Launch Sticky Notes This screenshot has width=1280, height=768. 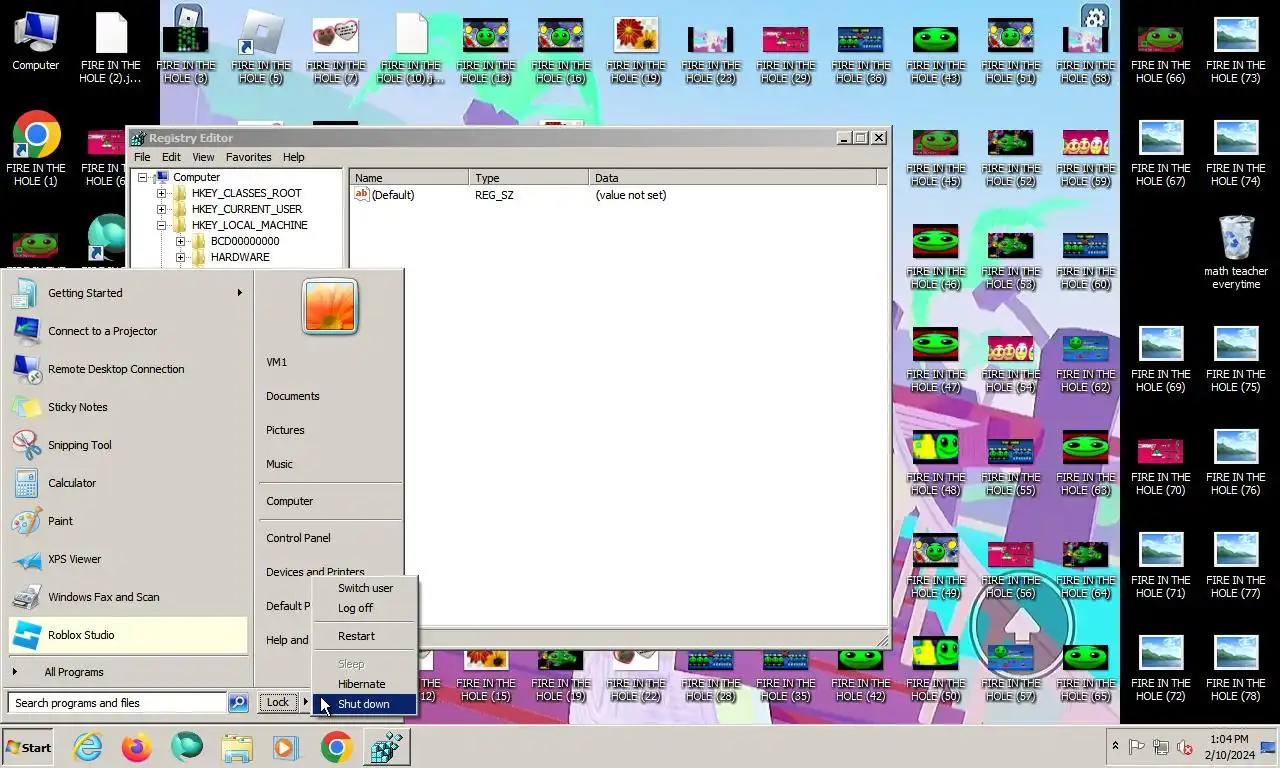127,407
